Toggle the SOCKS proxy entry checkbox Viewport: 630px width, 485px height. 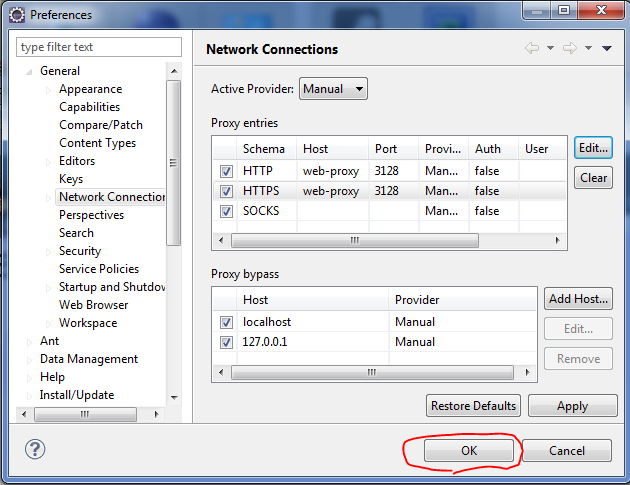coord(226,211)
